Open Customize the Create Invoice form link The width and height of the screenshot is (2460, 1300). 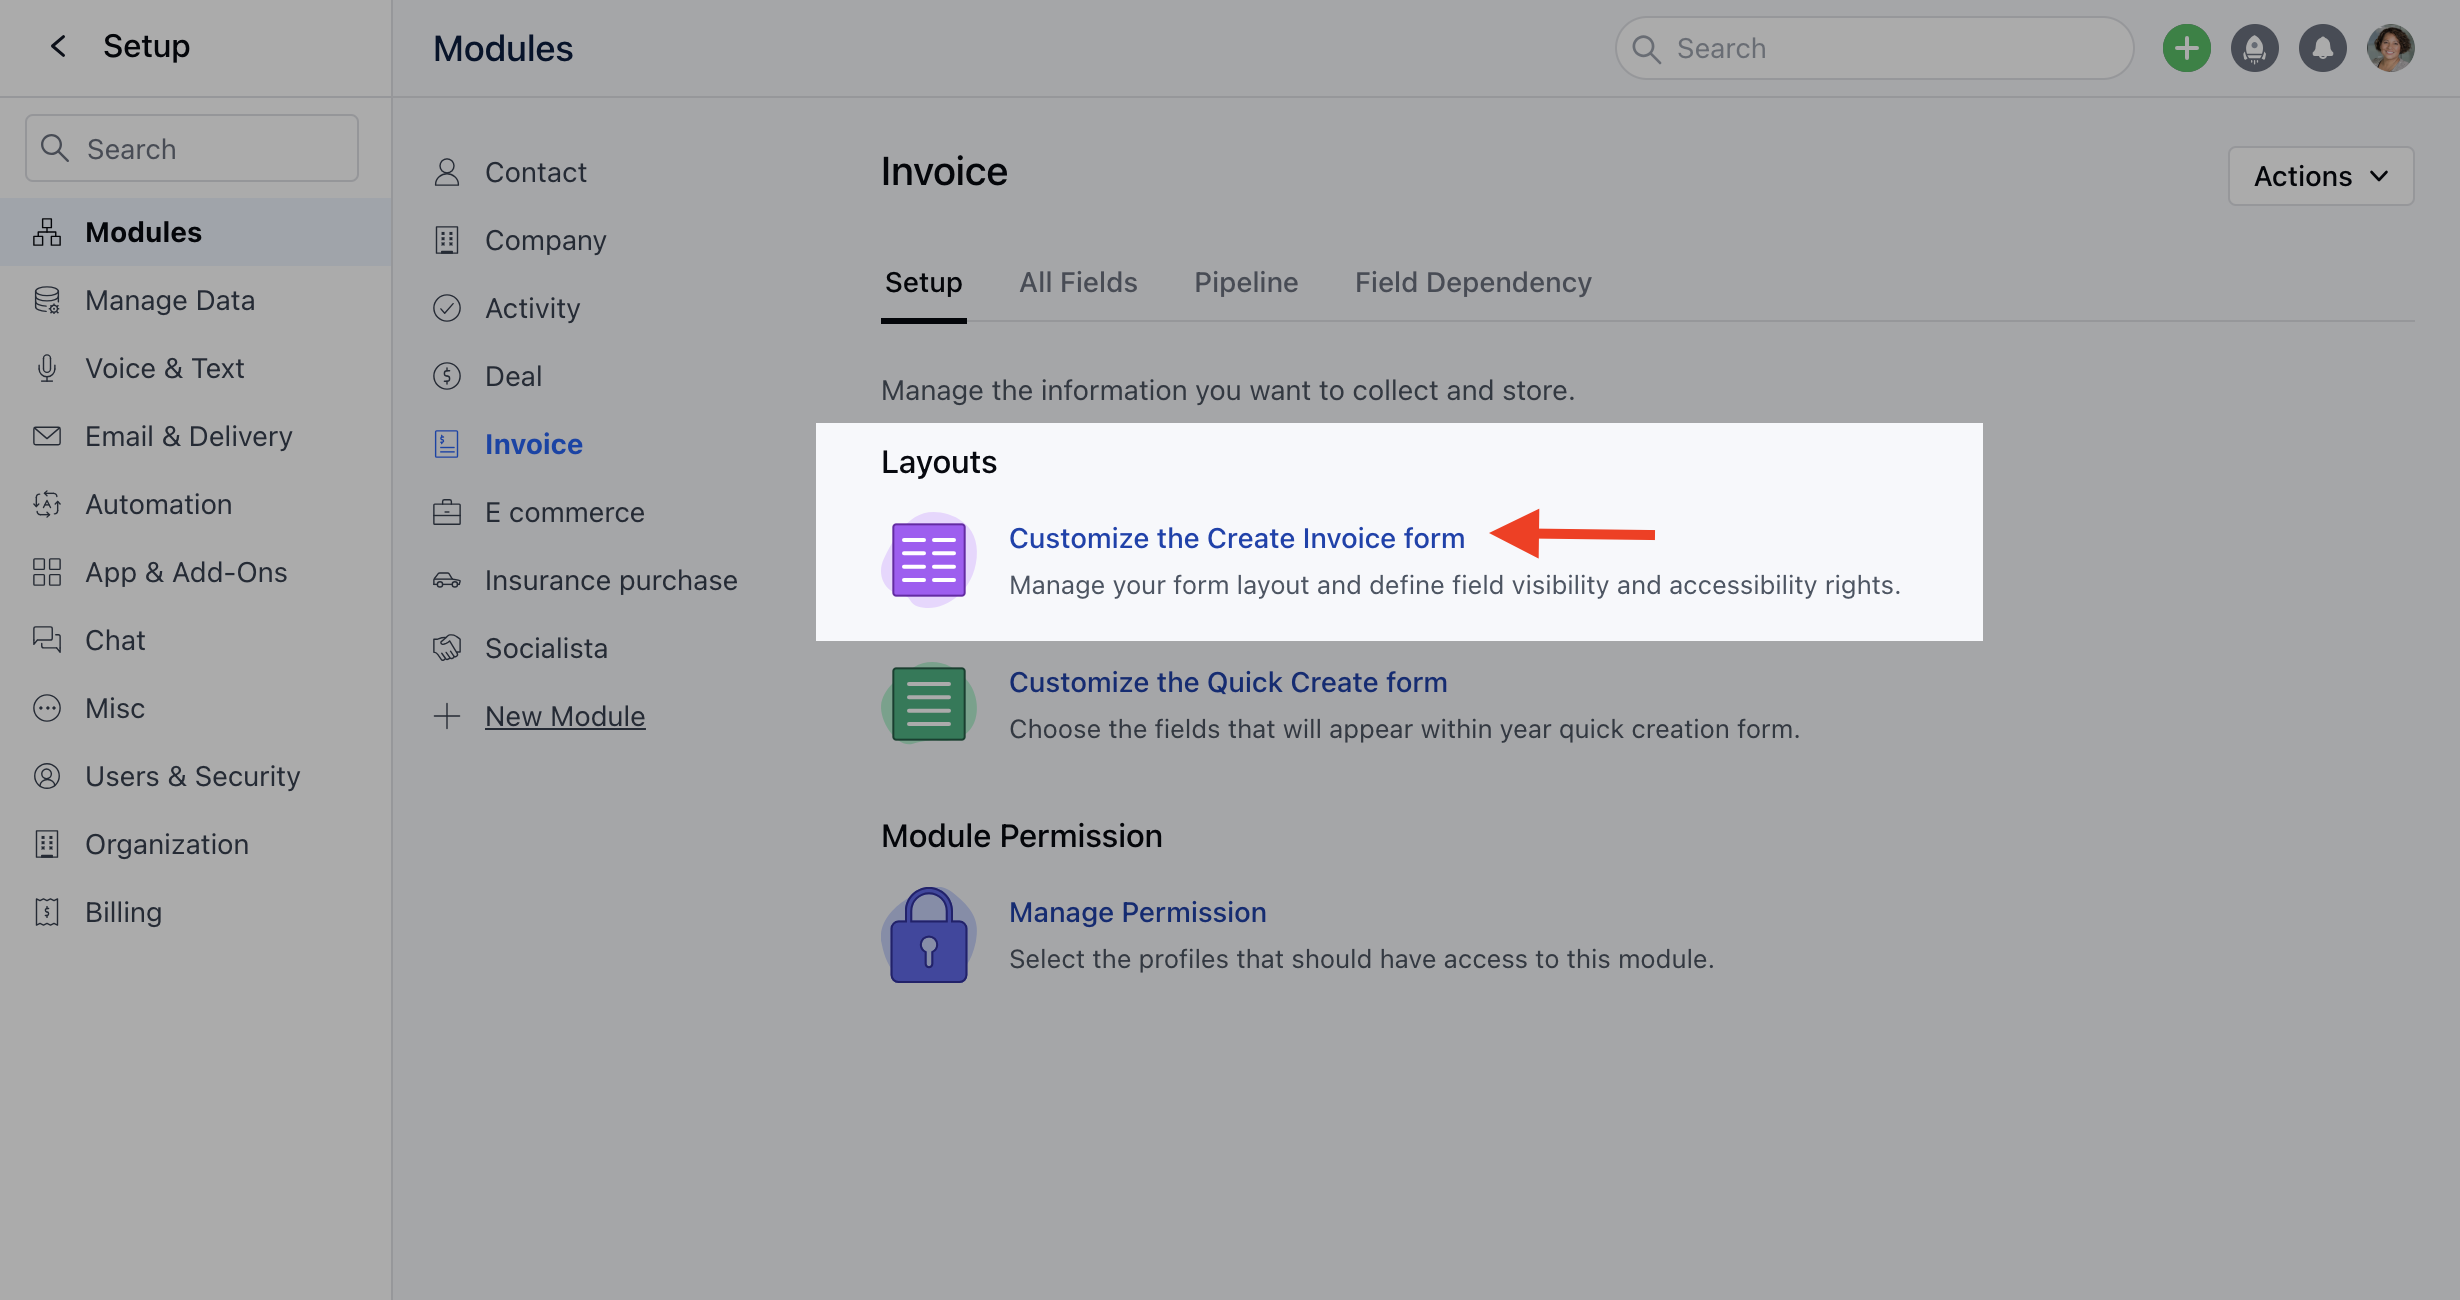tap(1236, 538)
